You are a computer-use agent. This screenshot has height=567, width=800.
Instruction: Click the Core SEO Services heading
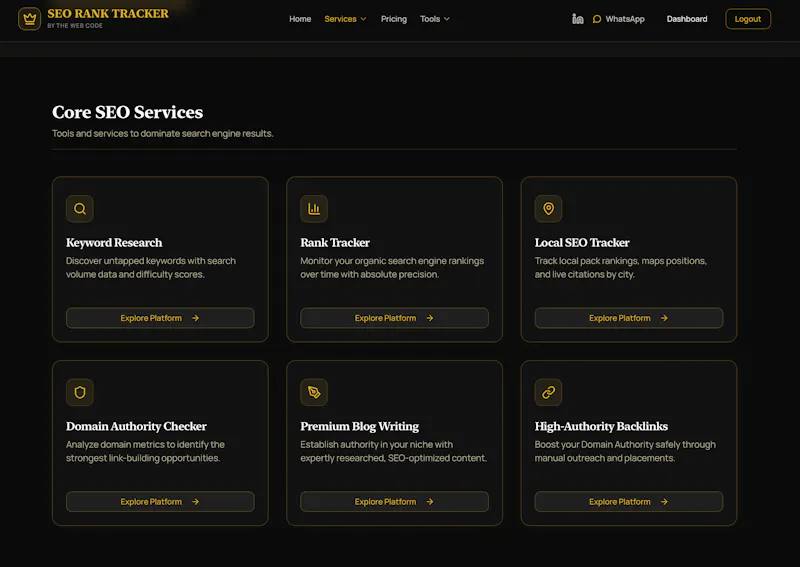pyautogui.click(x=128, y=112)
